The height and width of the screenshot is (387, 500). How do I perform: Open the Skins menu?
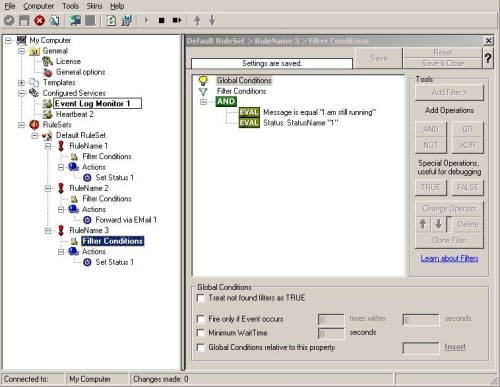(94, 6)
